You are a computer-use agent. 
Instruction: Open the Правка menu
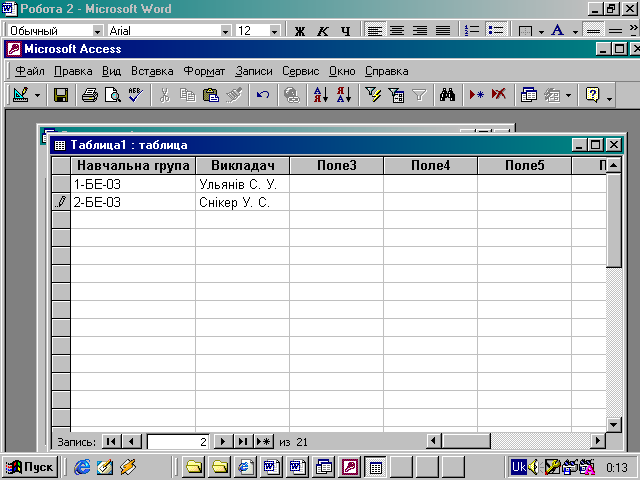click(73, 71)
